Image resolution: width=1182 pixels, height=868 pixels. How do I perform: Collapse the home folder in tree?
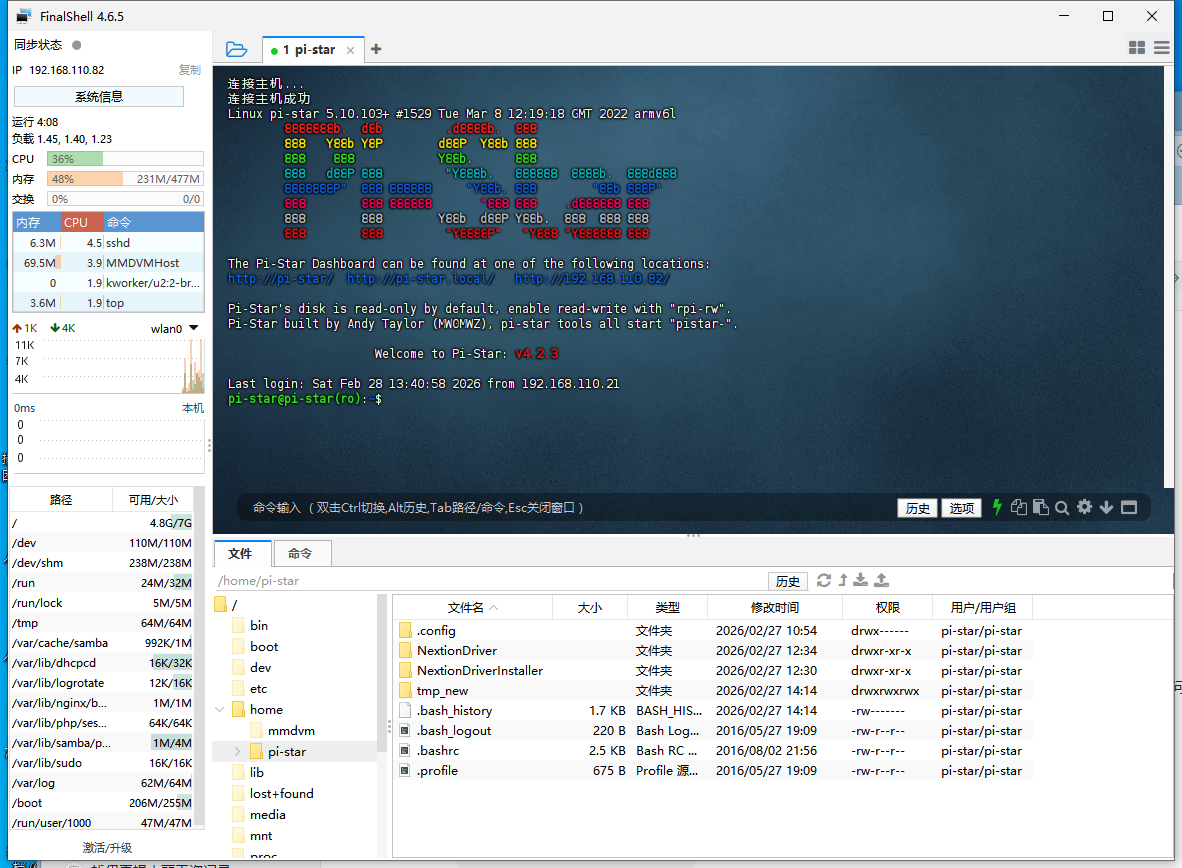pyautogui.click(x=219, y=709)
